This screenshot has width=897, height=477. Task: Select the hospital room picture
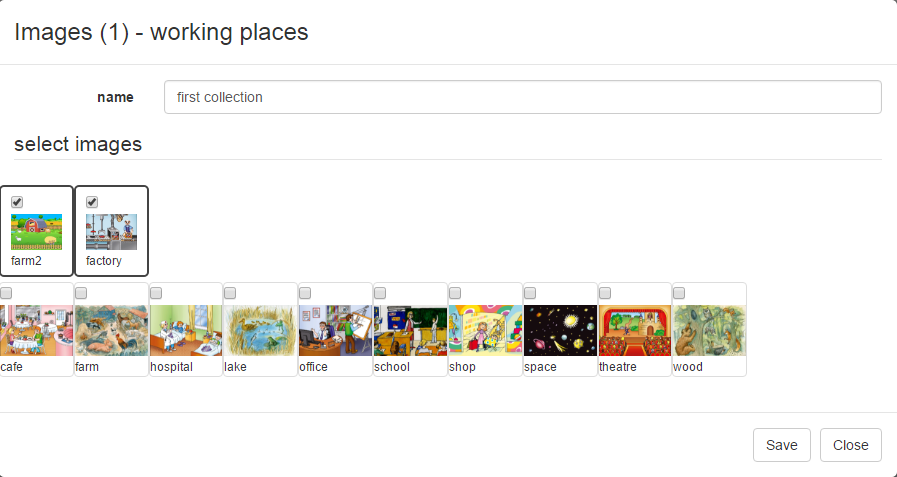coord(186,330)
